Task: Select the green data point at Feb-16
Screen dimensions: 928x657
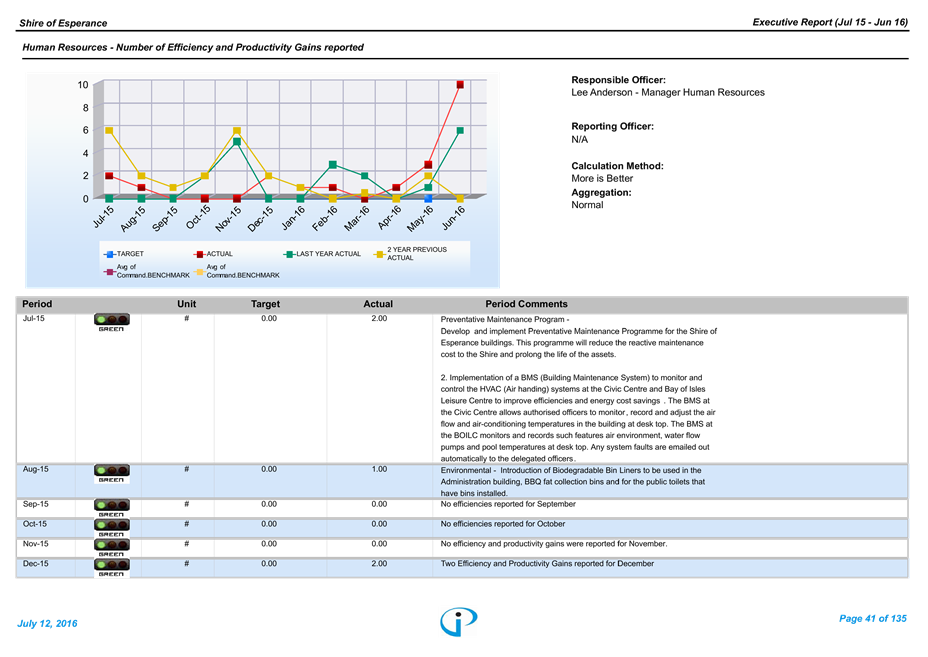Action: [333, 165]
